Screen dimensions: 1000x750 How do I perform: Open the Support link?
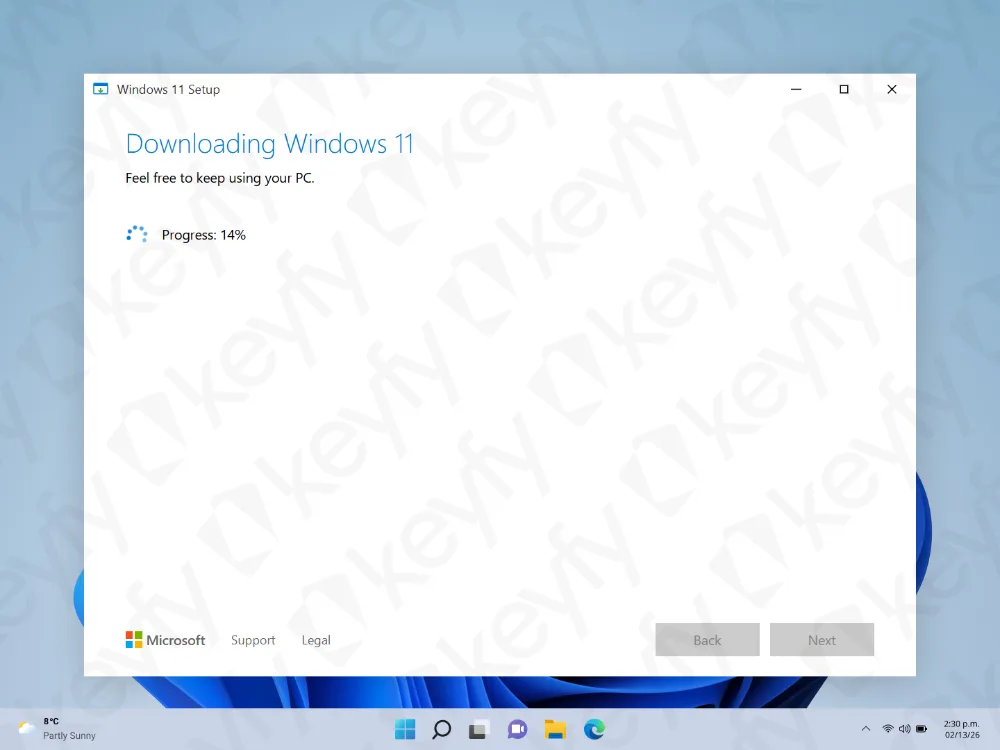point(253,640)
